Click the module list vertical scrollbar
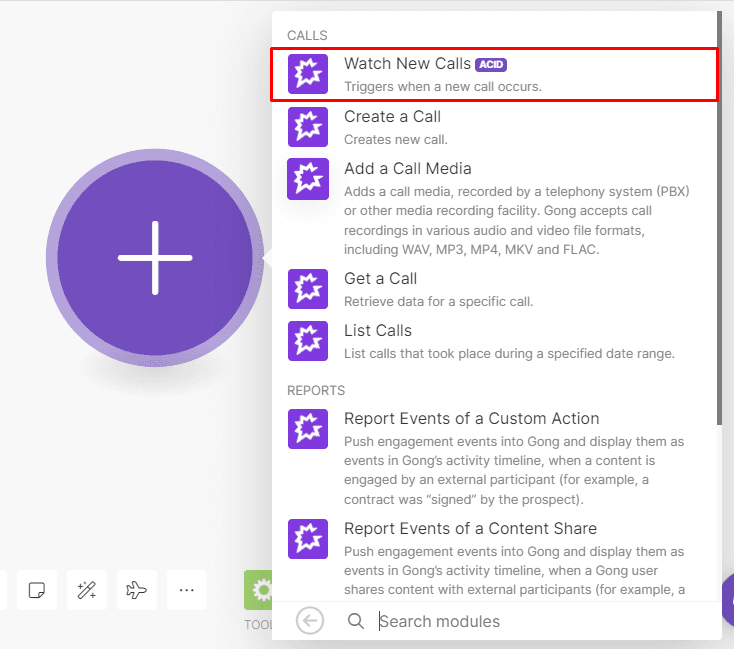Image resolution: width=734 pixels, height=649 pixels. click(718, 200)
